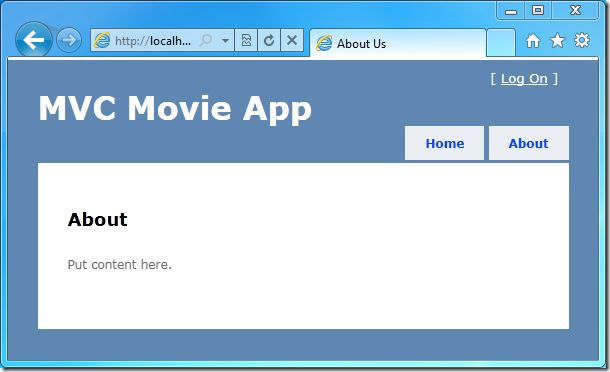610x372 pixels.
Task: Open the Tools gear menu
Action: point(582,40)
